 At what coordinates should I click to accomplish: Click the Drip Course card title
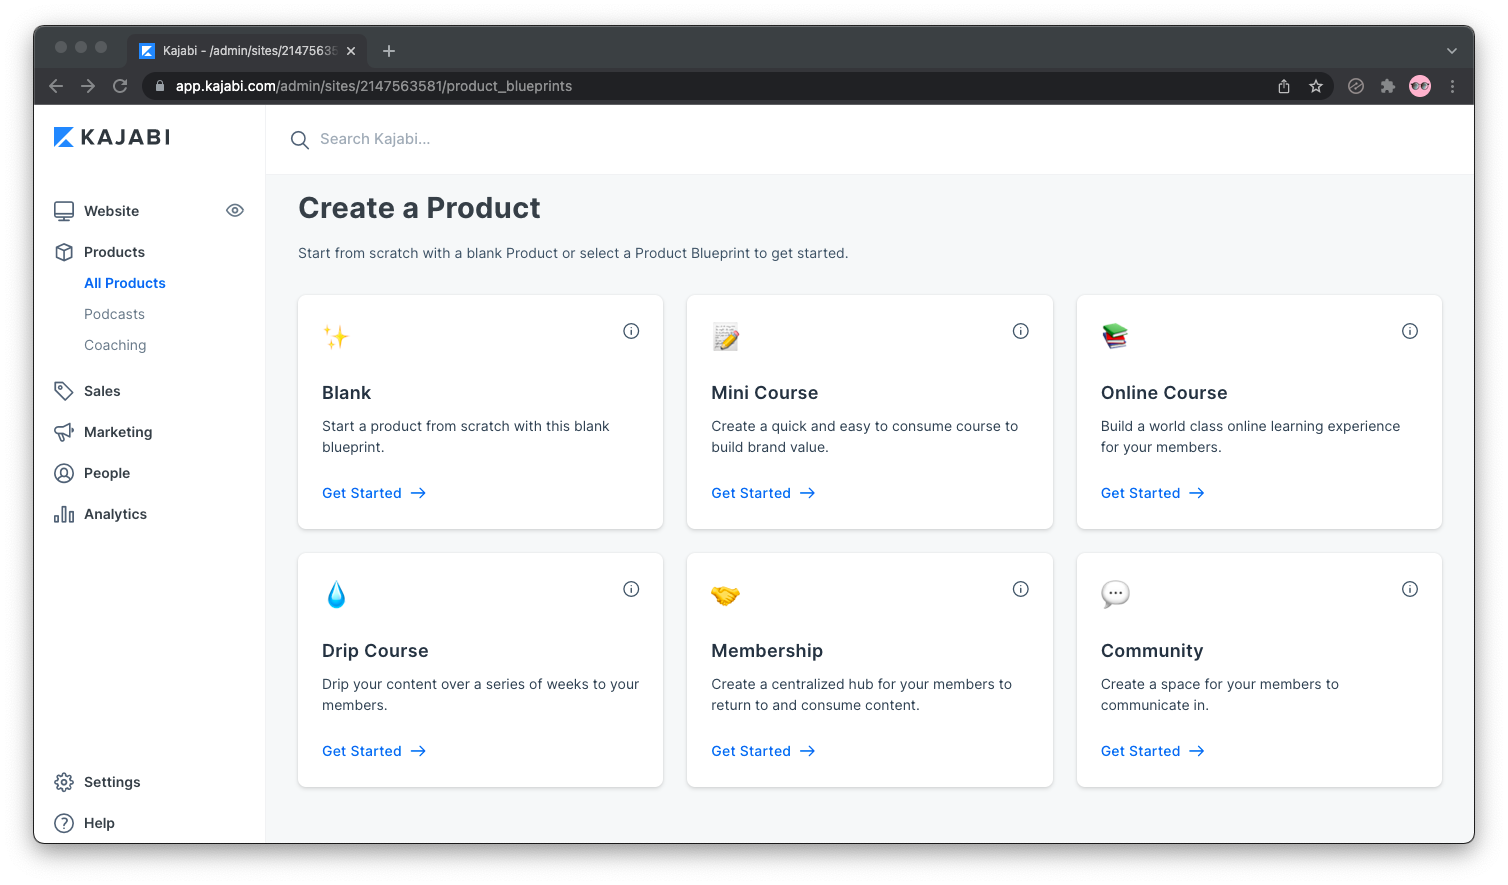click(x=375, y=651)
